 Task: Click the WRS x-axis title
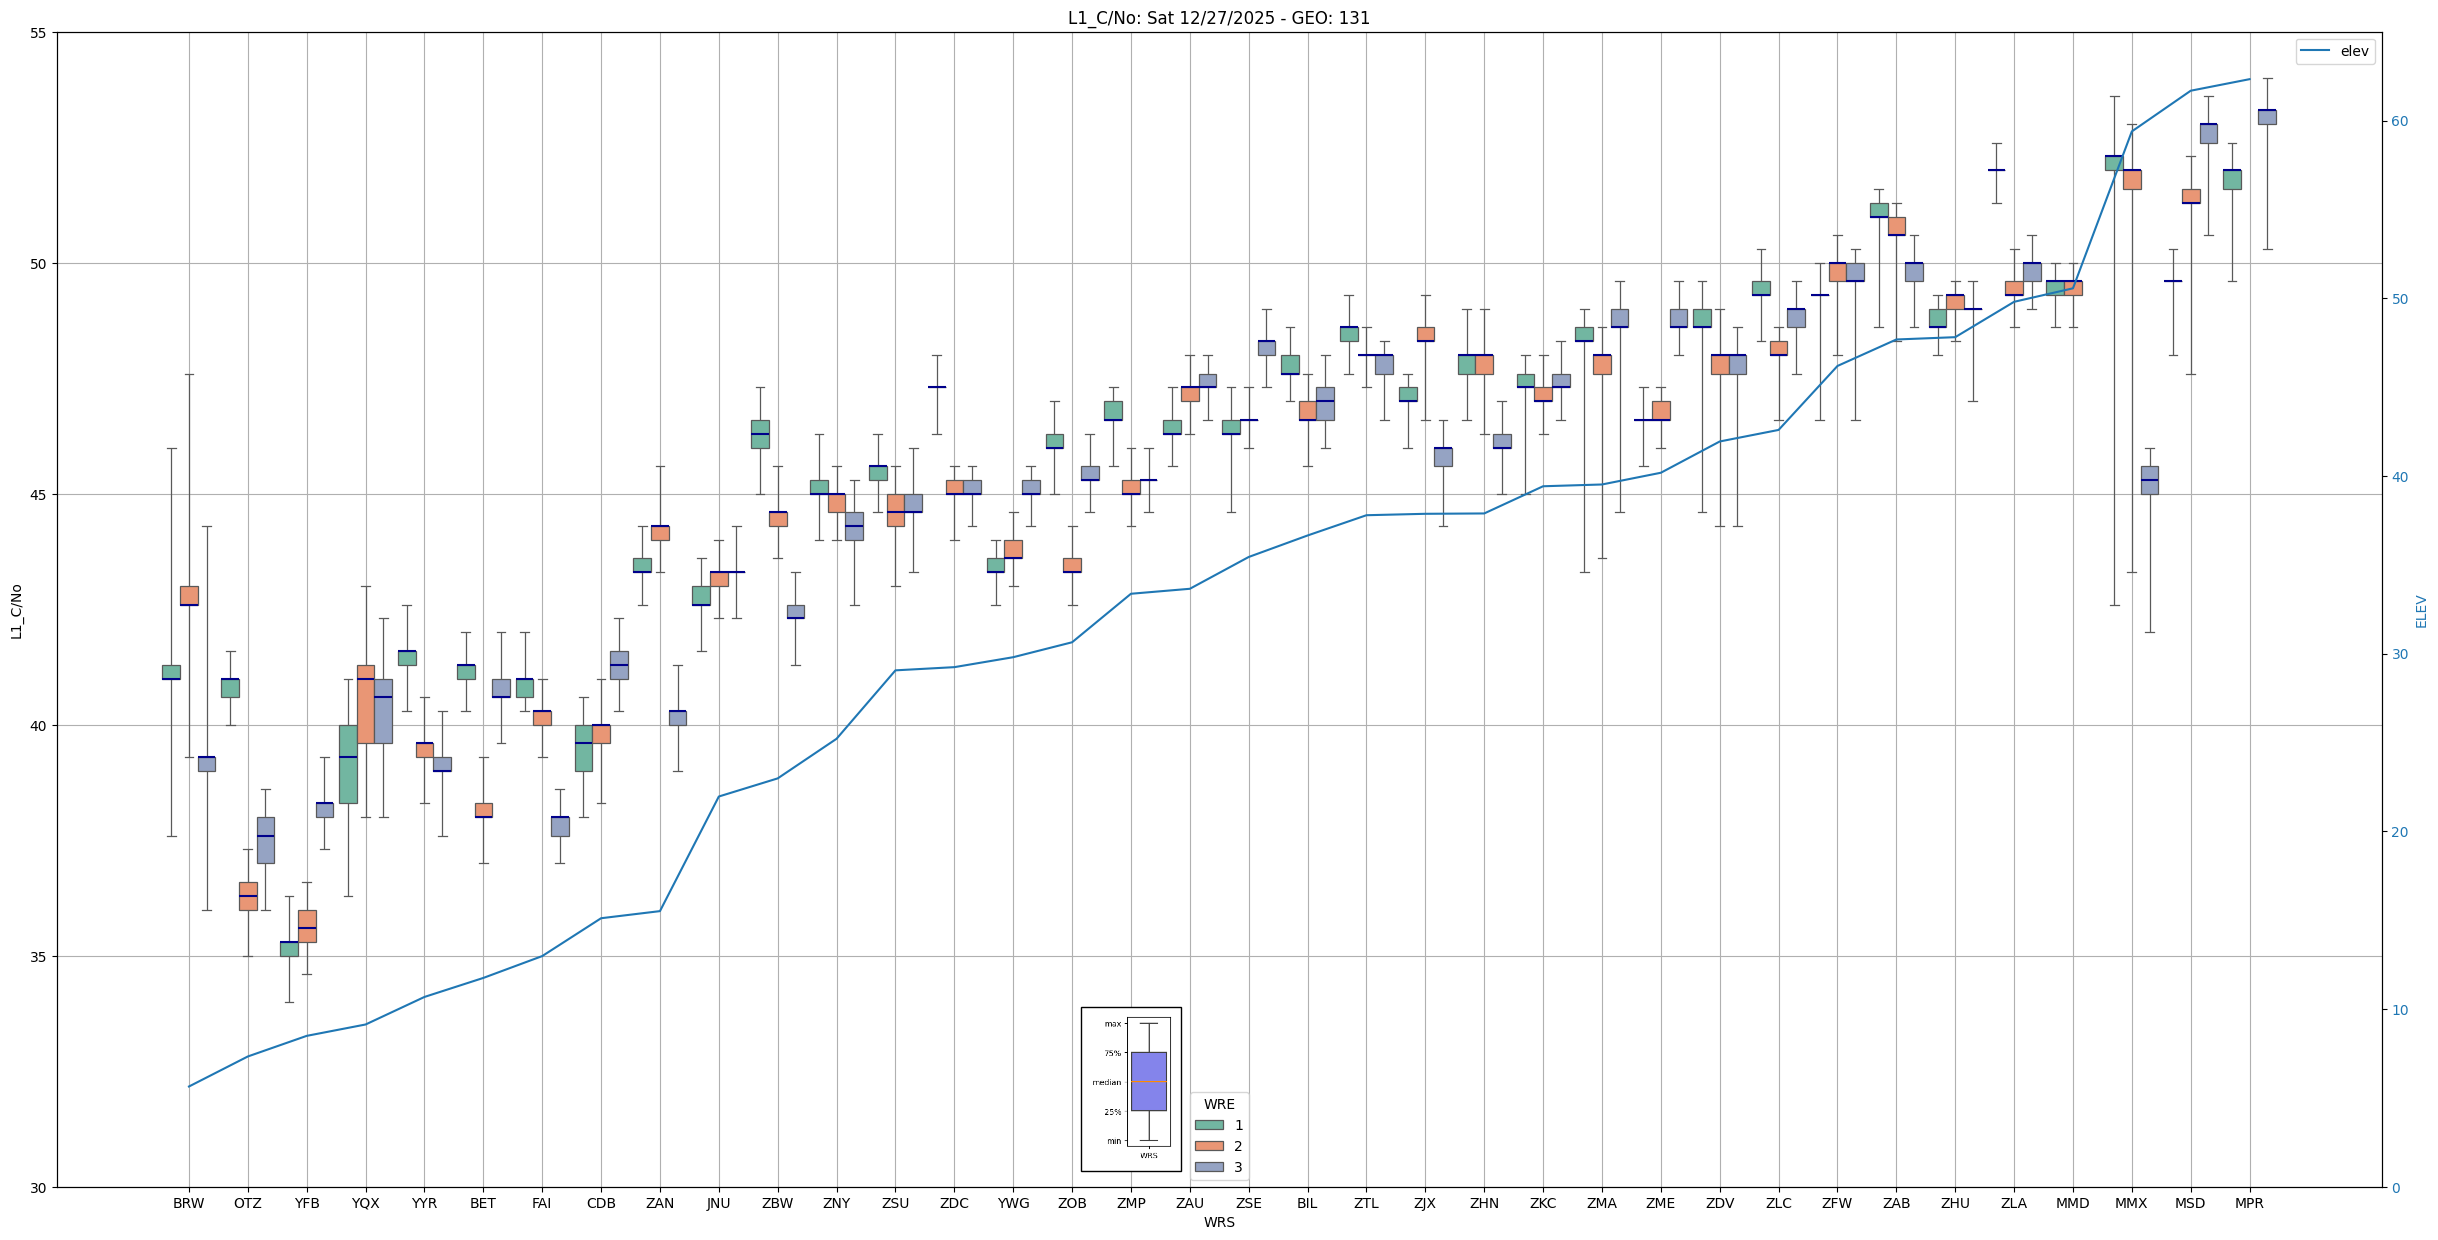(x=1218, y=1222)
